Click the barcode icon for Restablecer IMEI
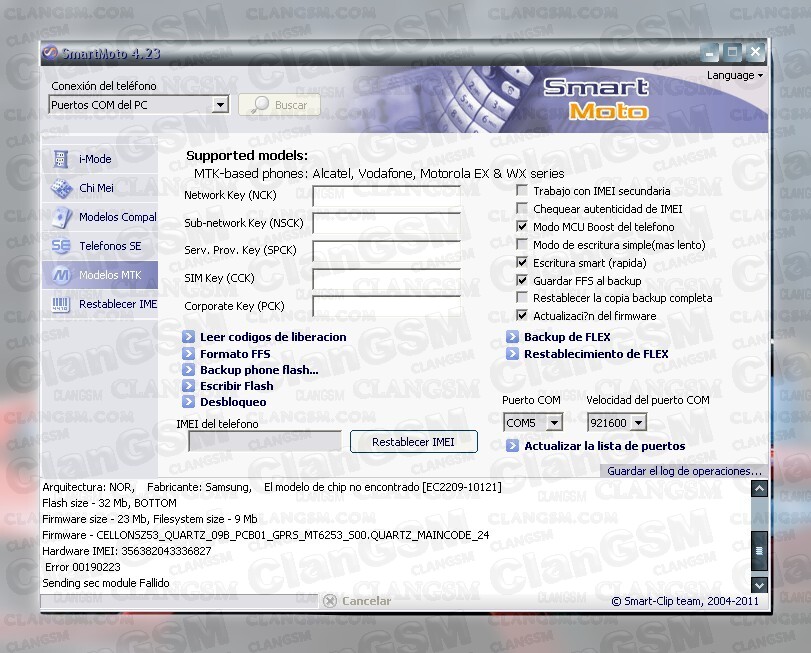811x653 pixels. coord(61,304)
